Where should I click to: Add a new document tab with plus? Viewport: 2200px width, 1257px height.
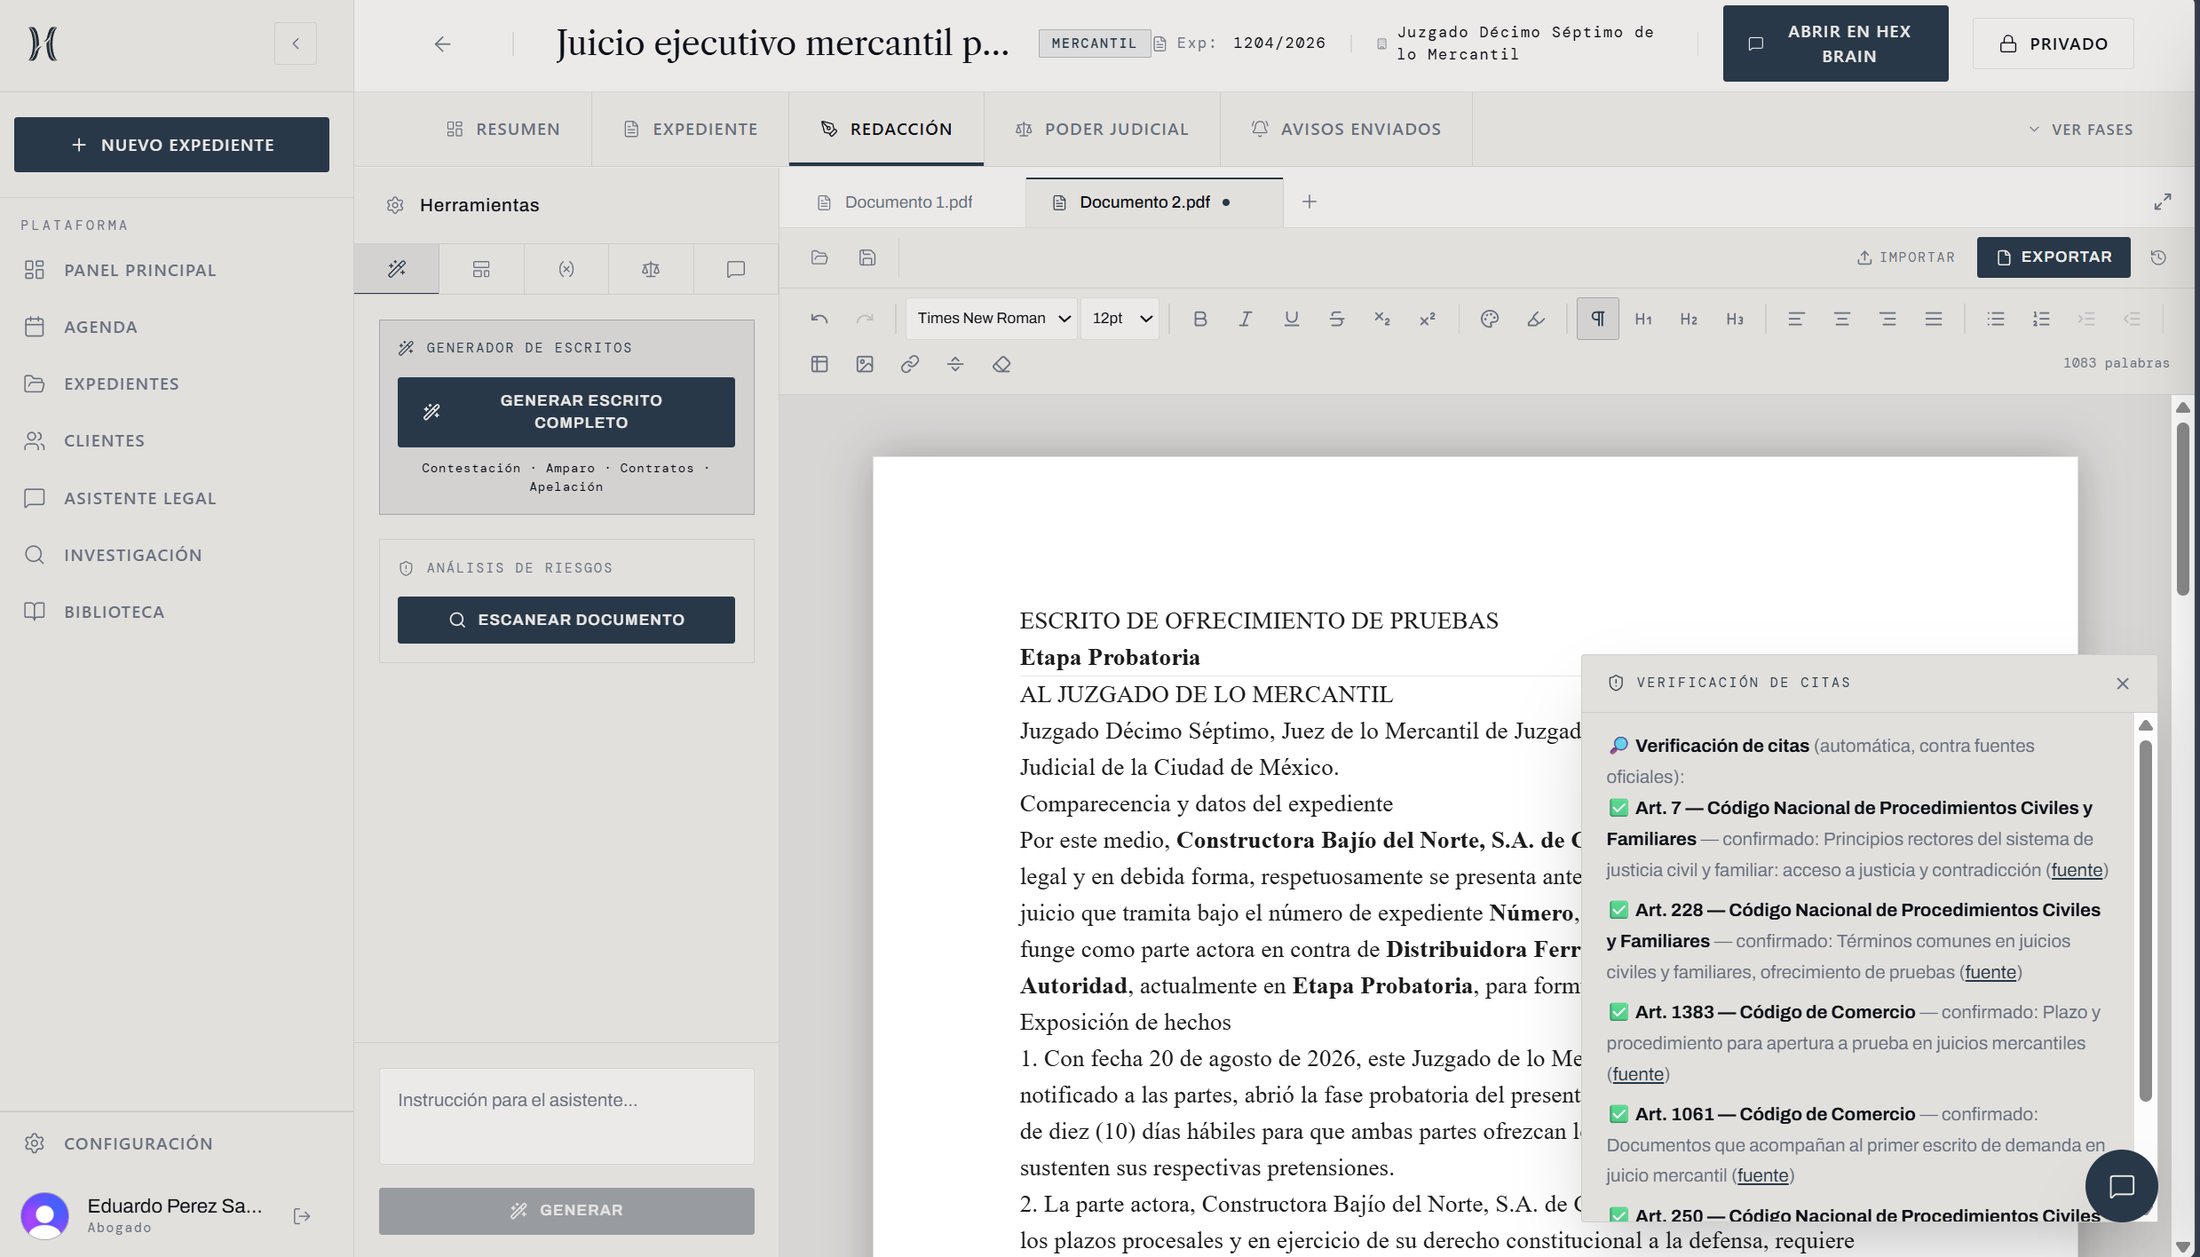tap(1309, 202)
